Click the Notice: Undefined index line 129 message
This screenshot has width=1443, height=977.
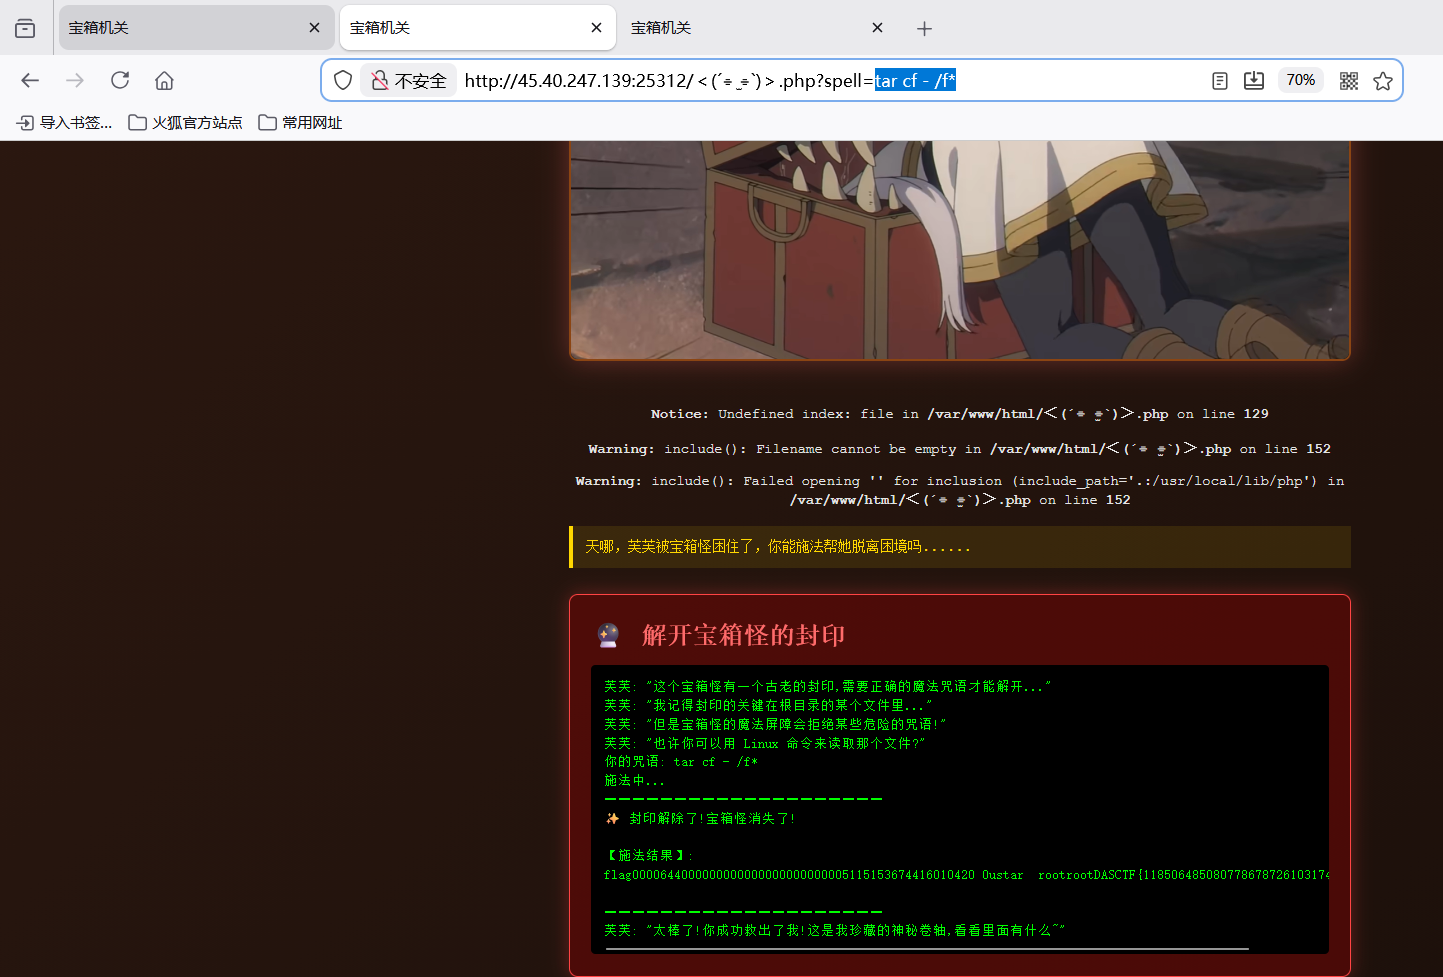click(960, 413)
